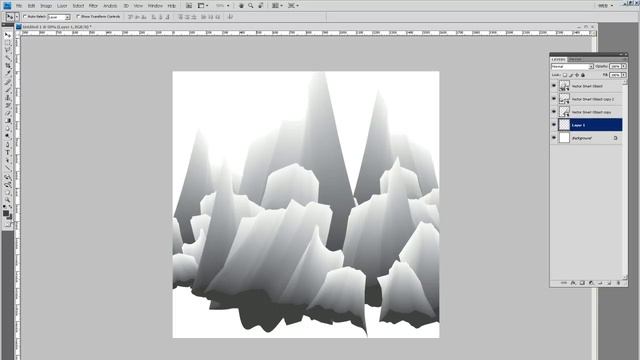Select the Lasso tool

point(8,50)
